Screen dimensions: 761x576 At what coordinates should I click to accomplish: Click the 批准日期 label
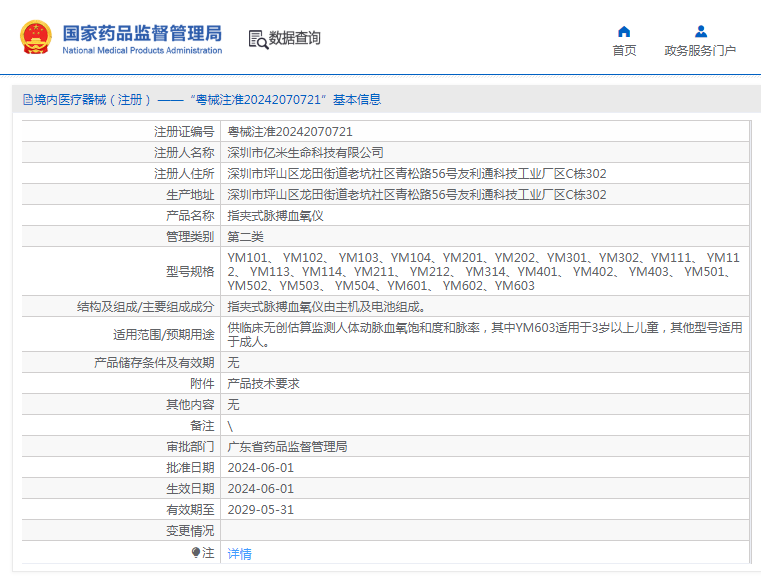coord(190,468)
